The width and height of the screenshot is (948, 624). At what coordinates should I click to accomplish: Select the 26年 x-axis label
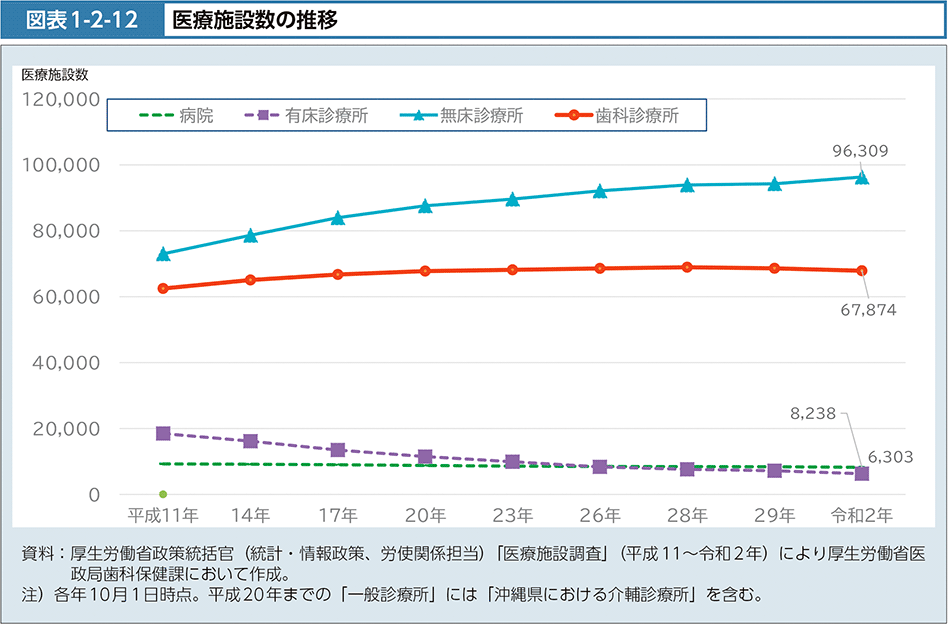[600, 516]
